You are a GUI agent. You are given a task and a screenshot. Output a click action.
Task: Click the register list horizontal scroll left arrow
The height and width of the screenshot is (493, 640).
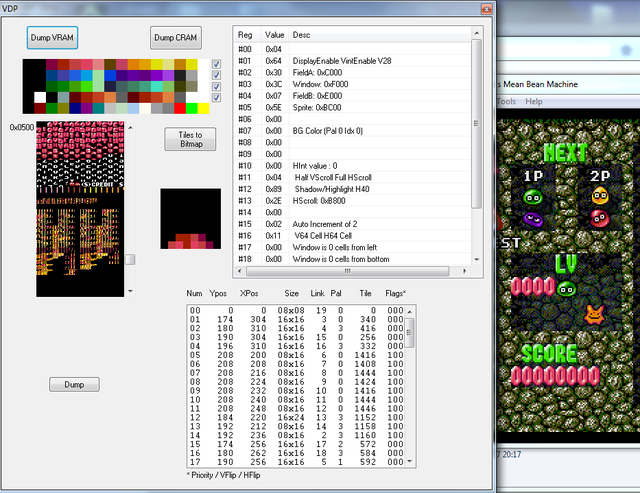tap(240, 271)
